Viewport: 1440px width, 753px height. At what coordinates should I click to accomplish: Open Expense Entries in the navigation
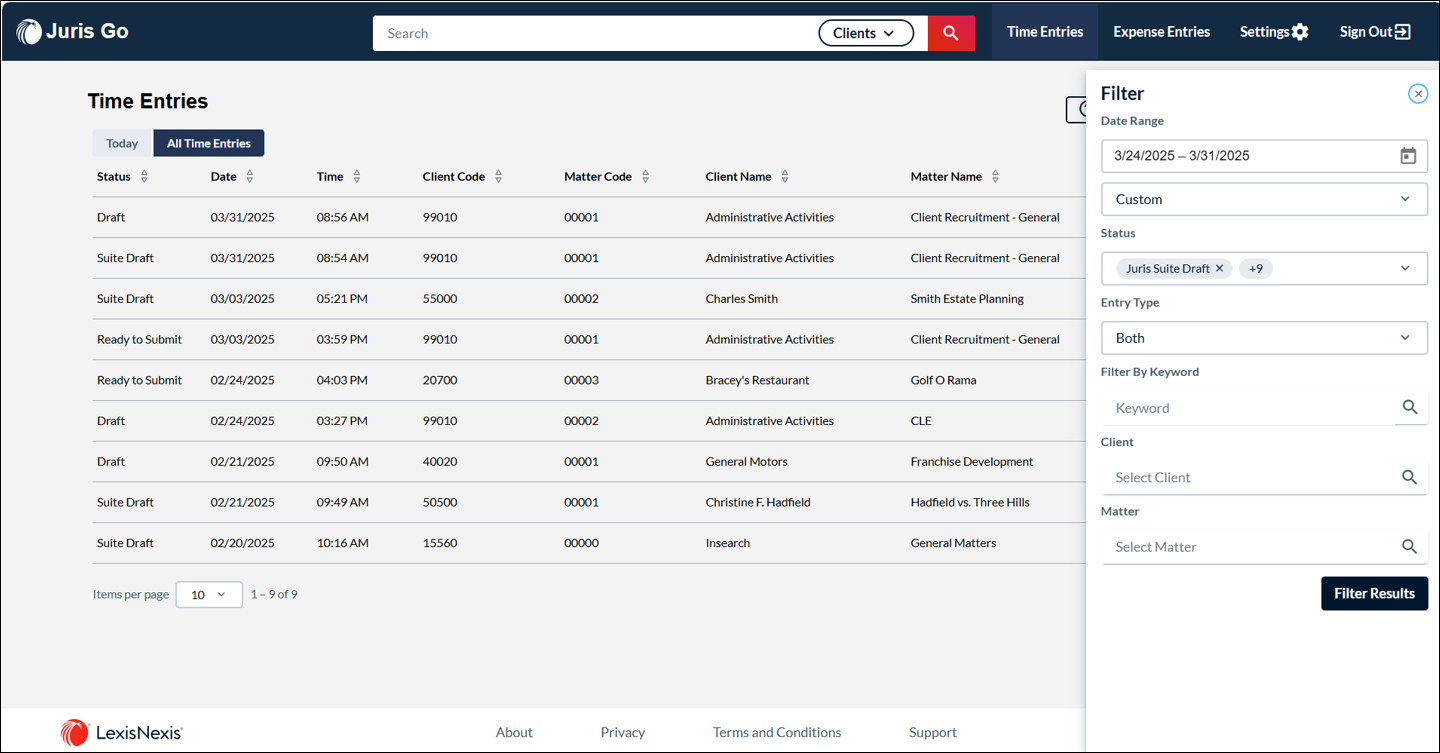[x=1161, y=32]
